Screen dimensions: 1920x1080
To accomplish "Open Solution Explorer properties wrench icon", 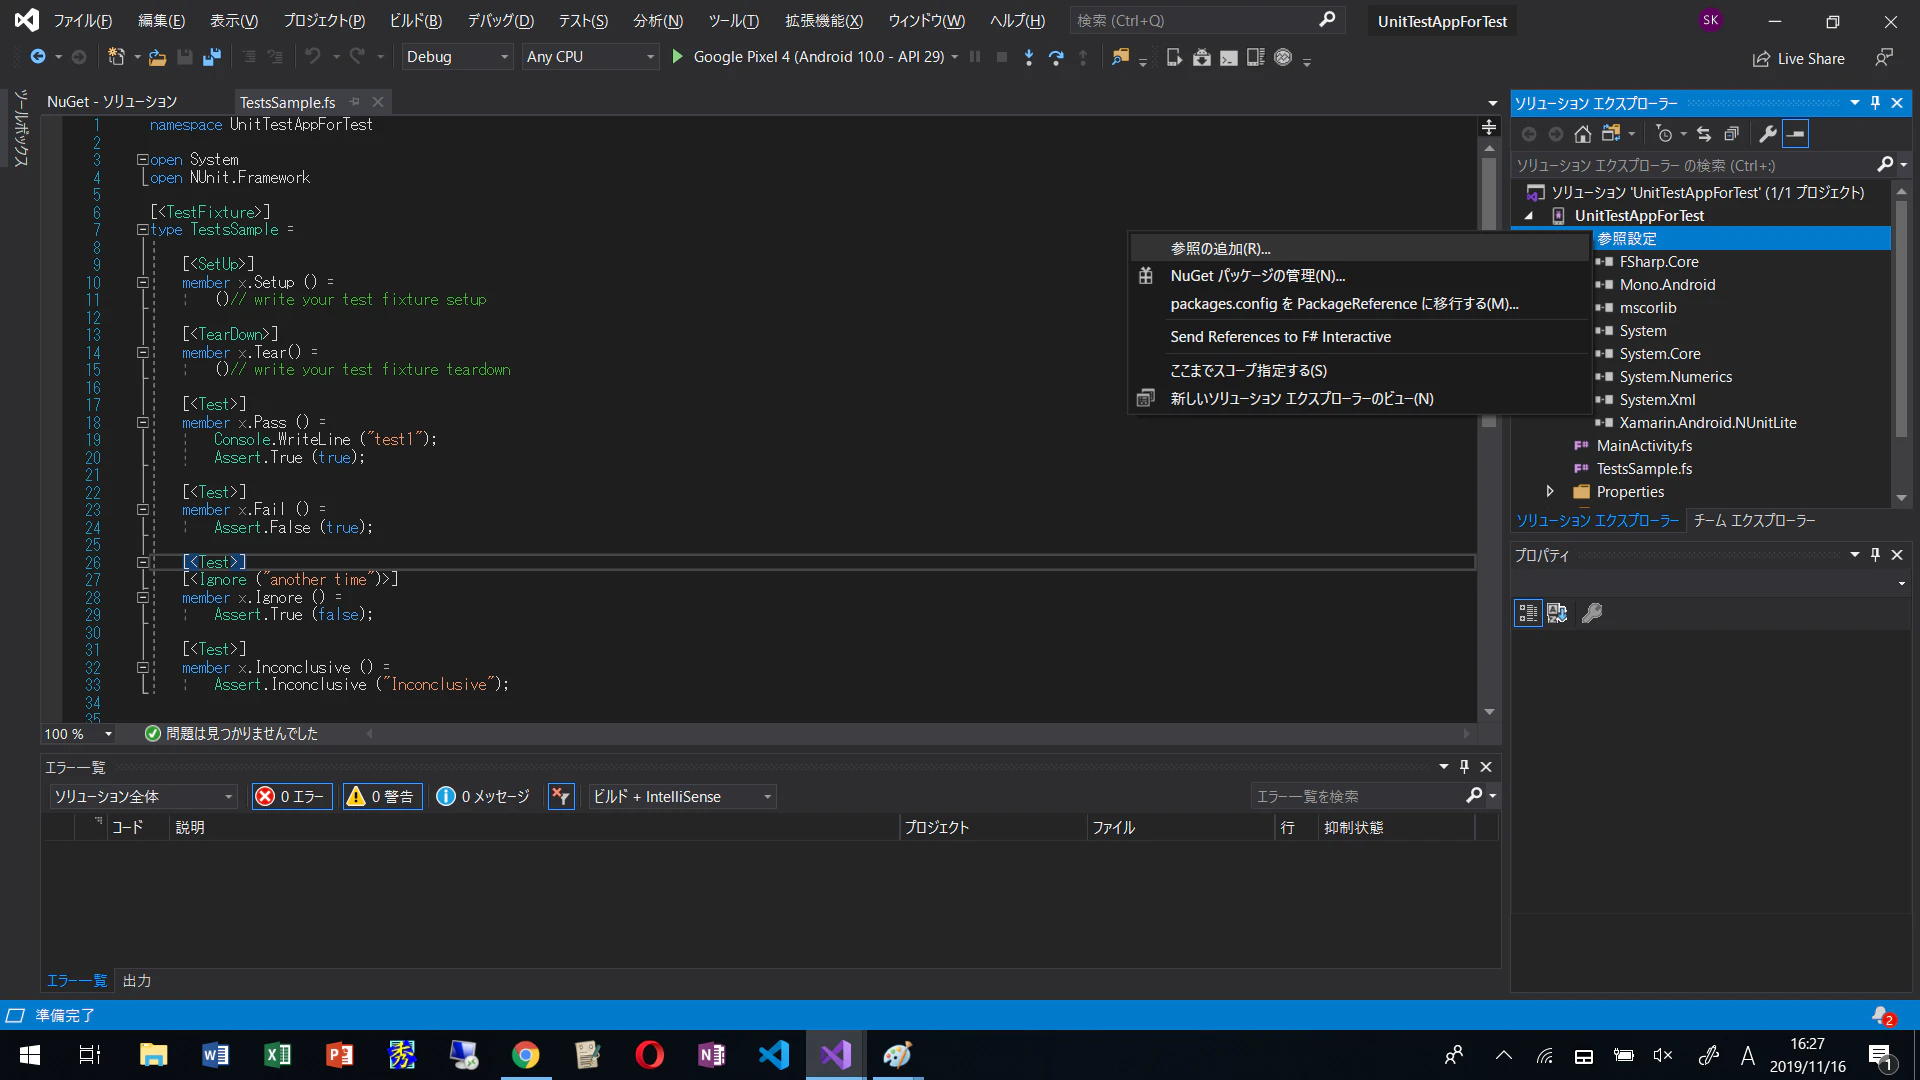I will pos(1767,134).
